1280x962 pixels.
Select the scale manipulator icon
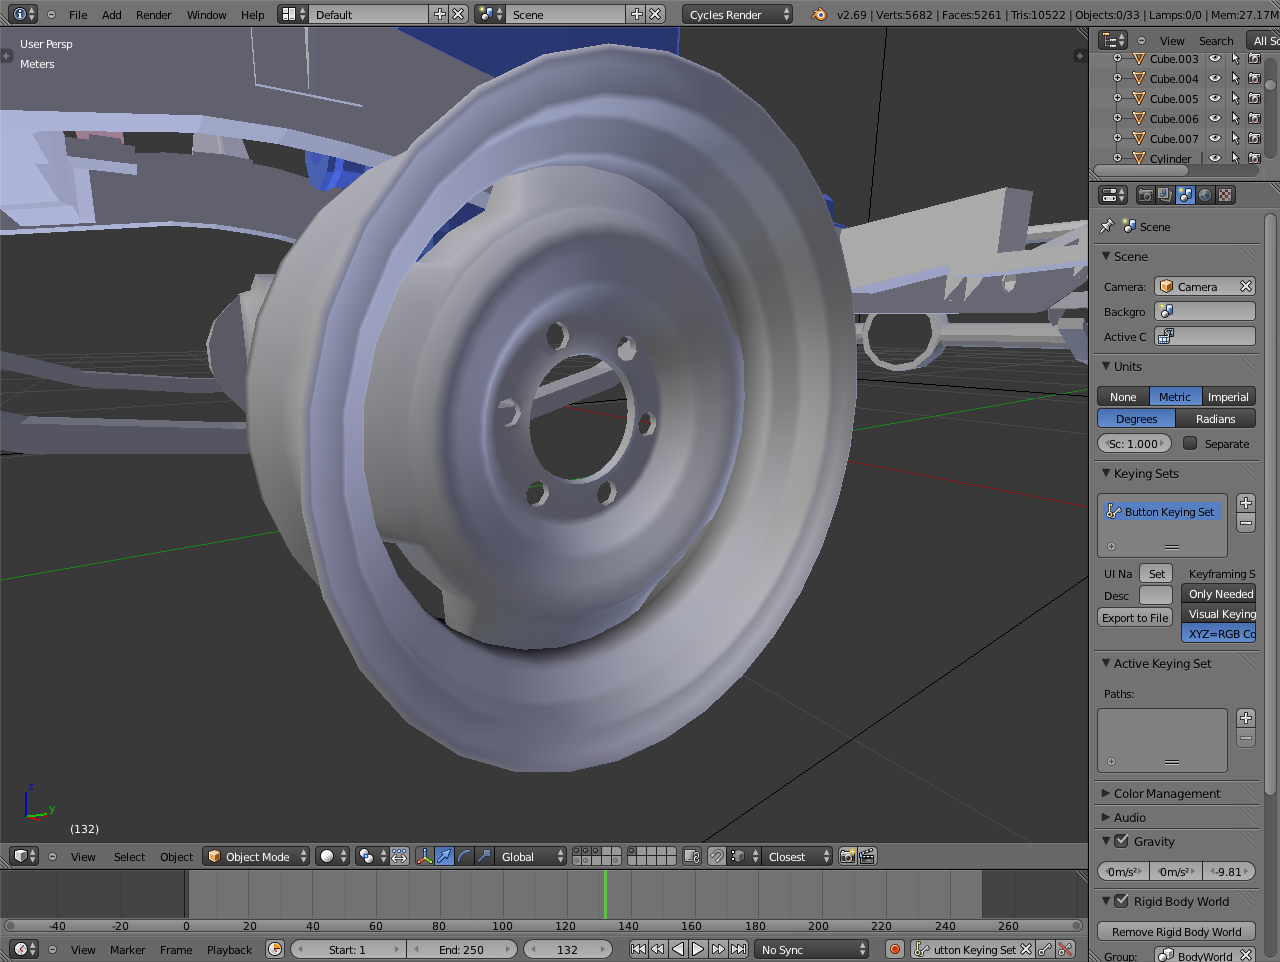pos(484,856)
